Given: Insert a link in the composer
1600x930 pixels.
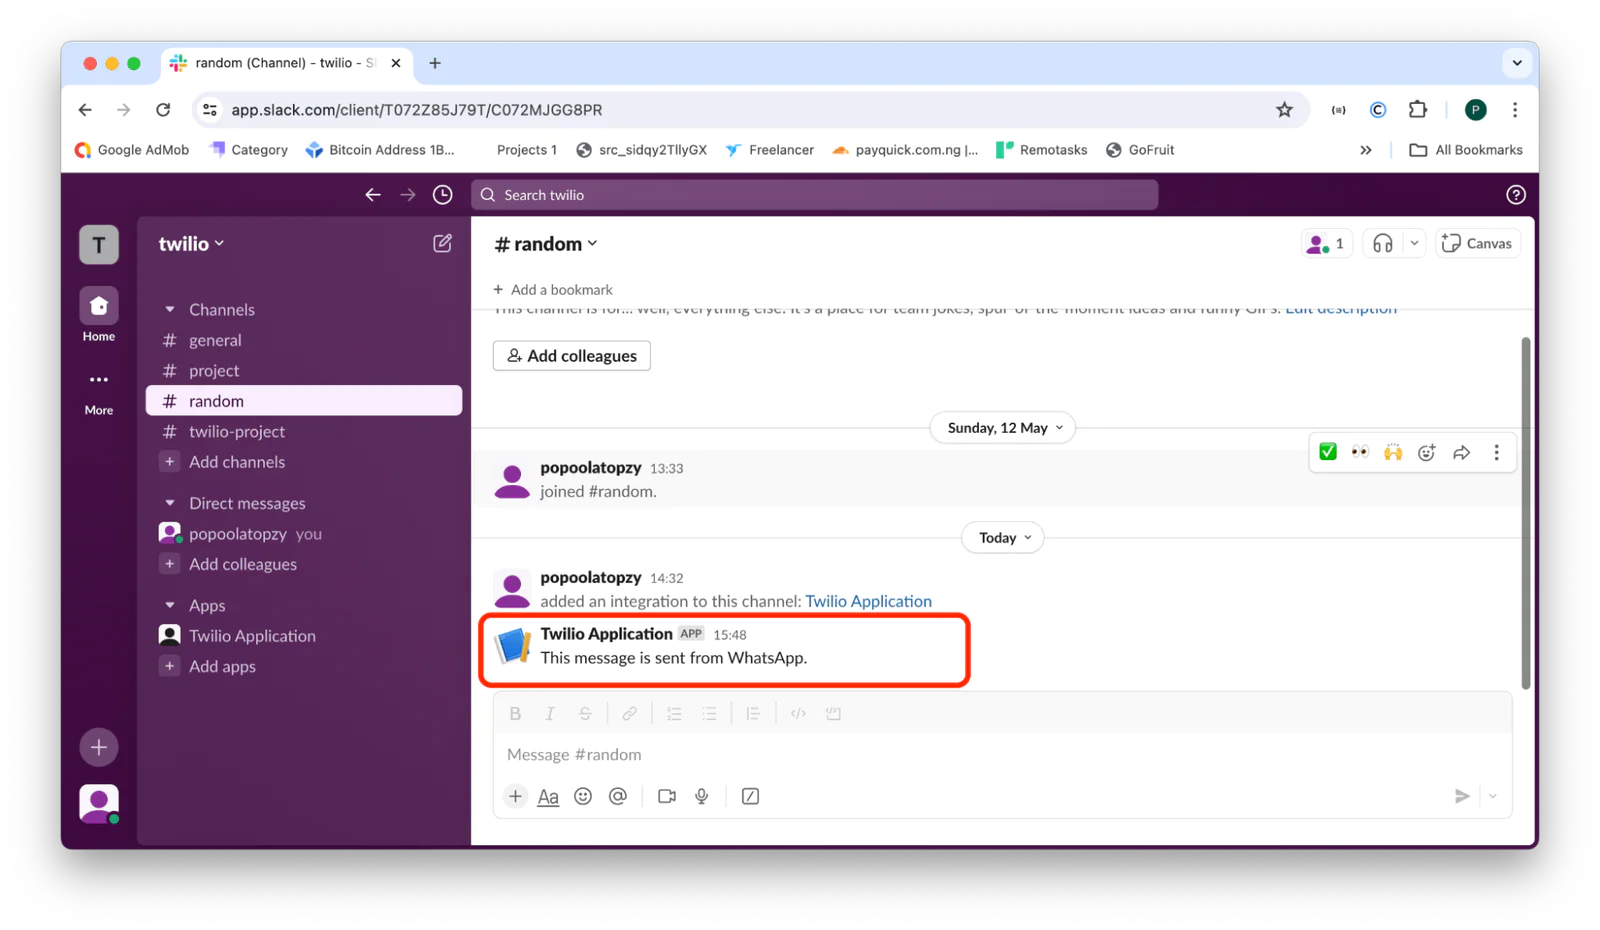Looking at the screenshot, I should (629, 713).
